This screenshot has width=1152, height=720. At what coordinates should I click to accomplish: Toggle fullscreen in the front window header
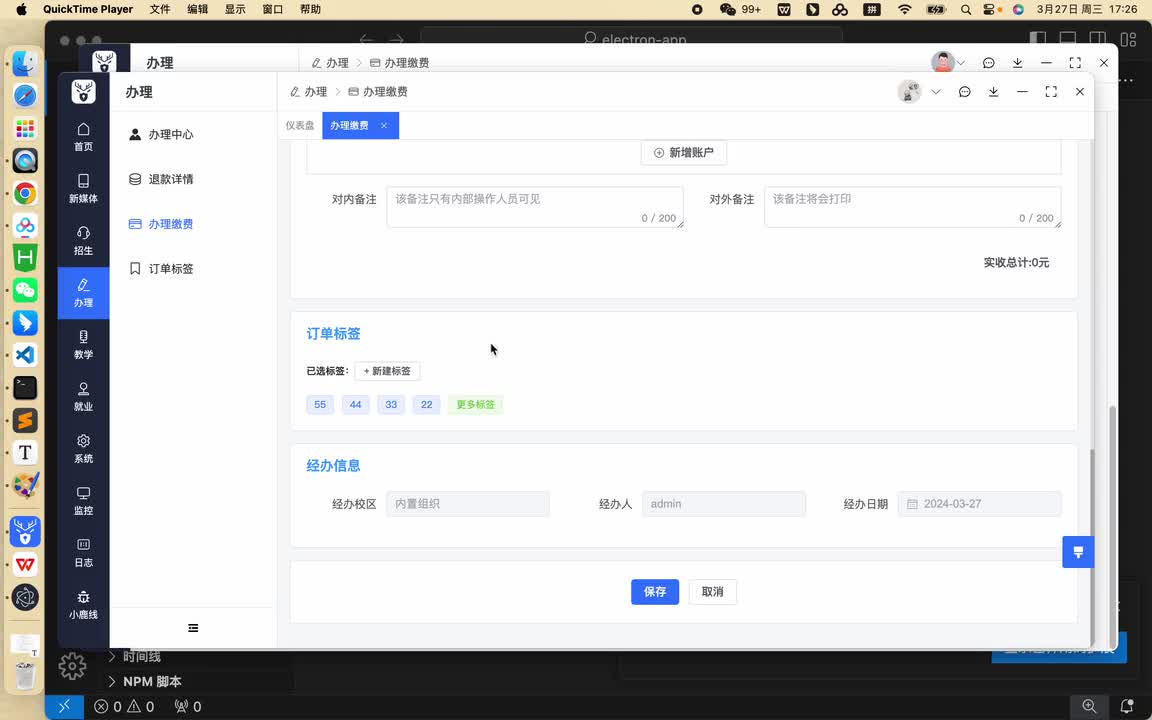[1051, 92]
